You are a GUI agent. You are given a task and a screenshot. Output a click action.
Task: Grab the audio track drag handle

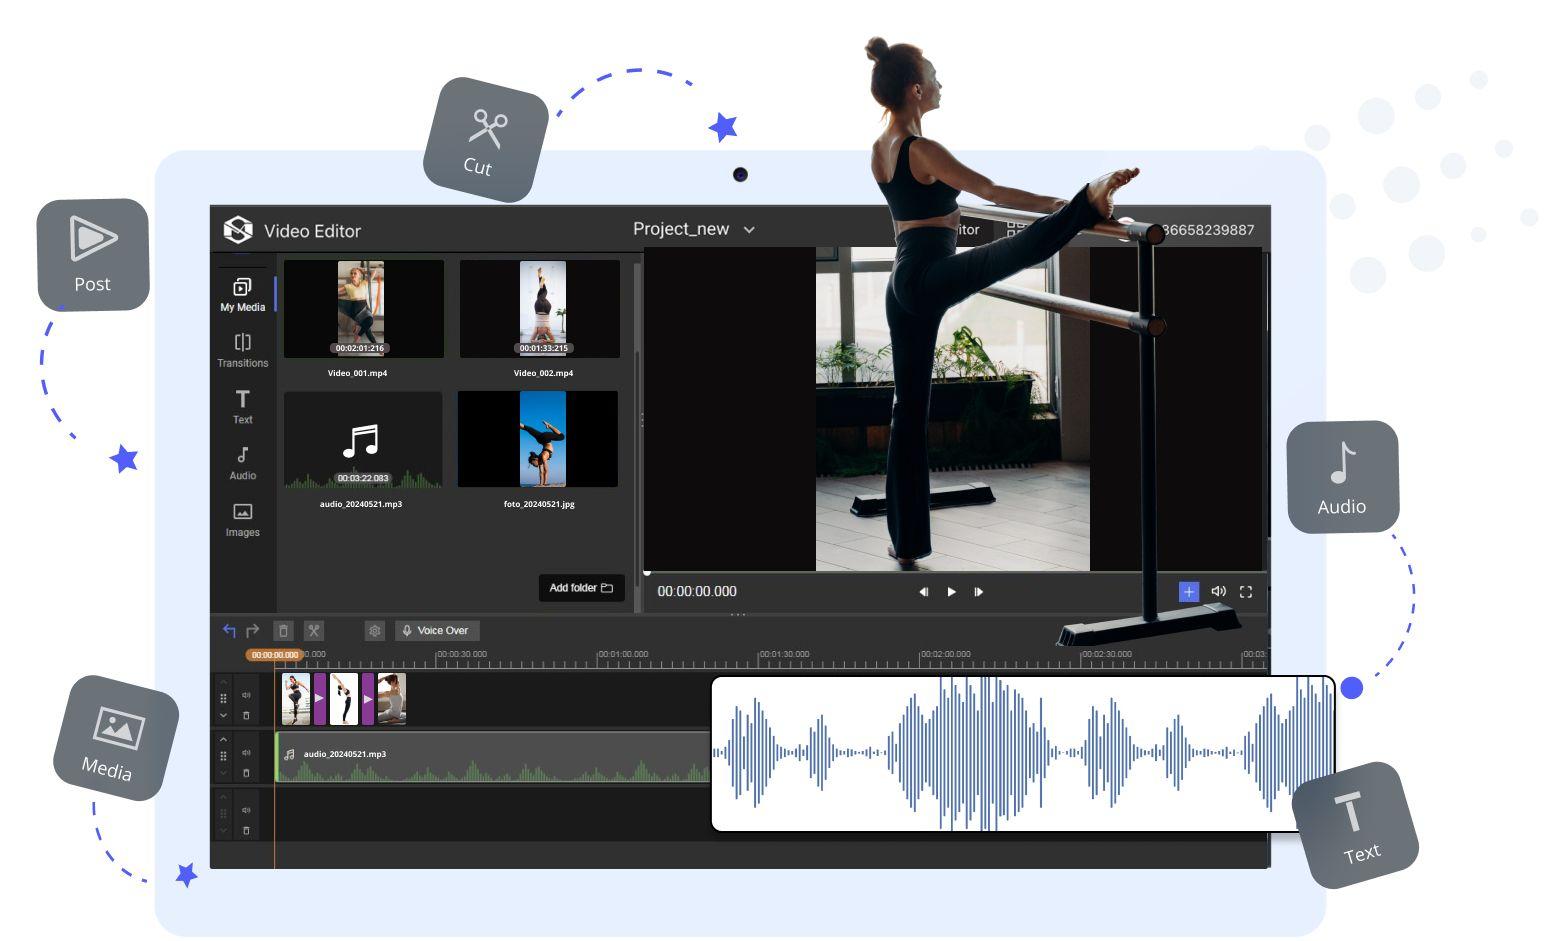pos(223,757)
